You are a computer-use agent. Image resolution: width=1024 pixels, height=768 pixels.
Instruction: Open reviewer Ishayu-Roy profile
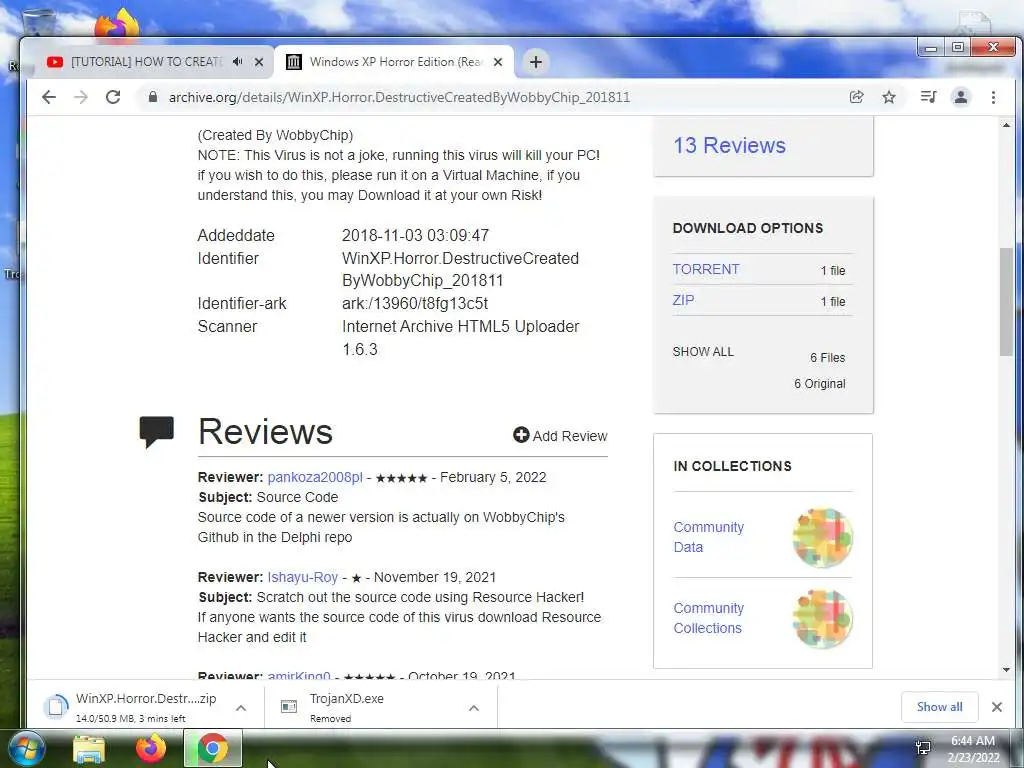pos(302,577)
